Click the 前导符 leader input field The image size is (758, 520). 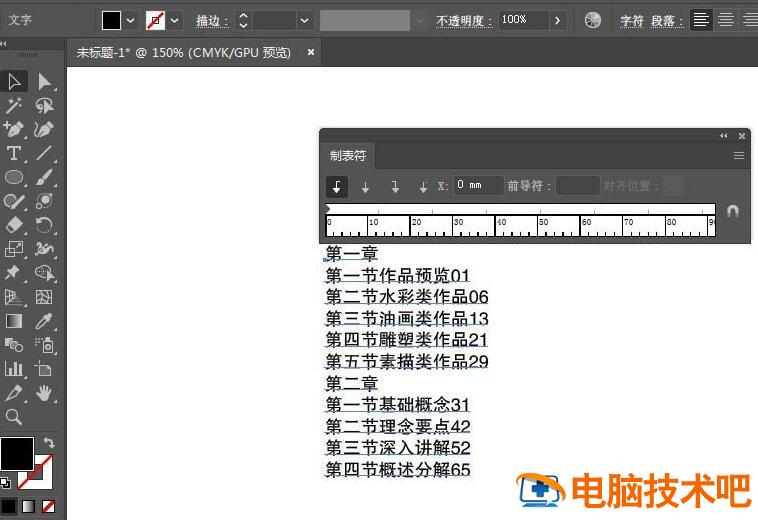[x=578, y=186]
